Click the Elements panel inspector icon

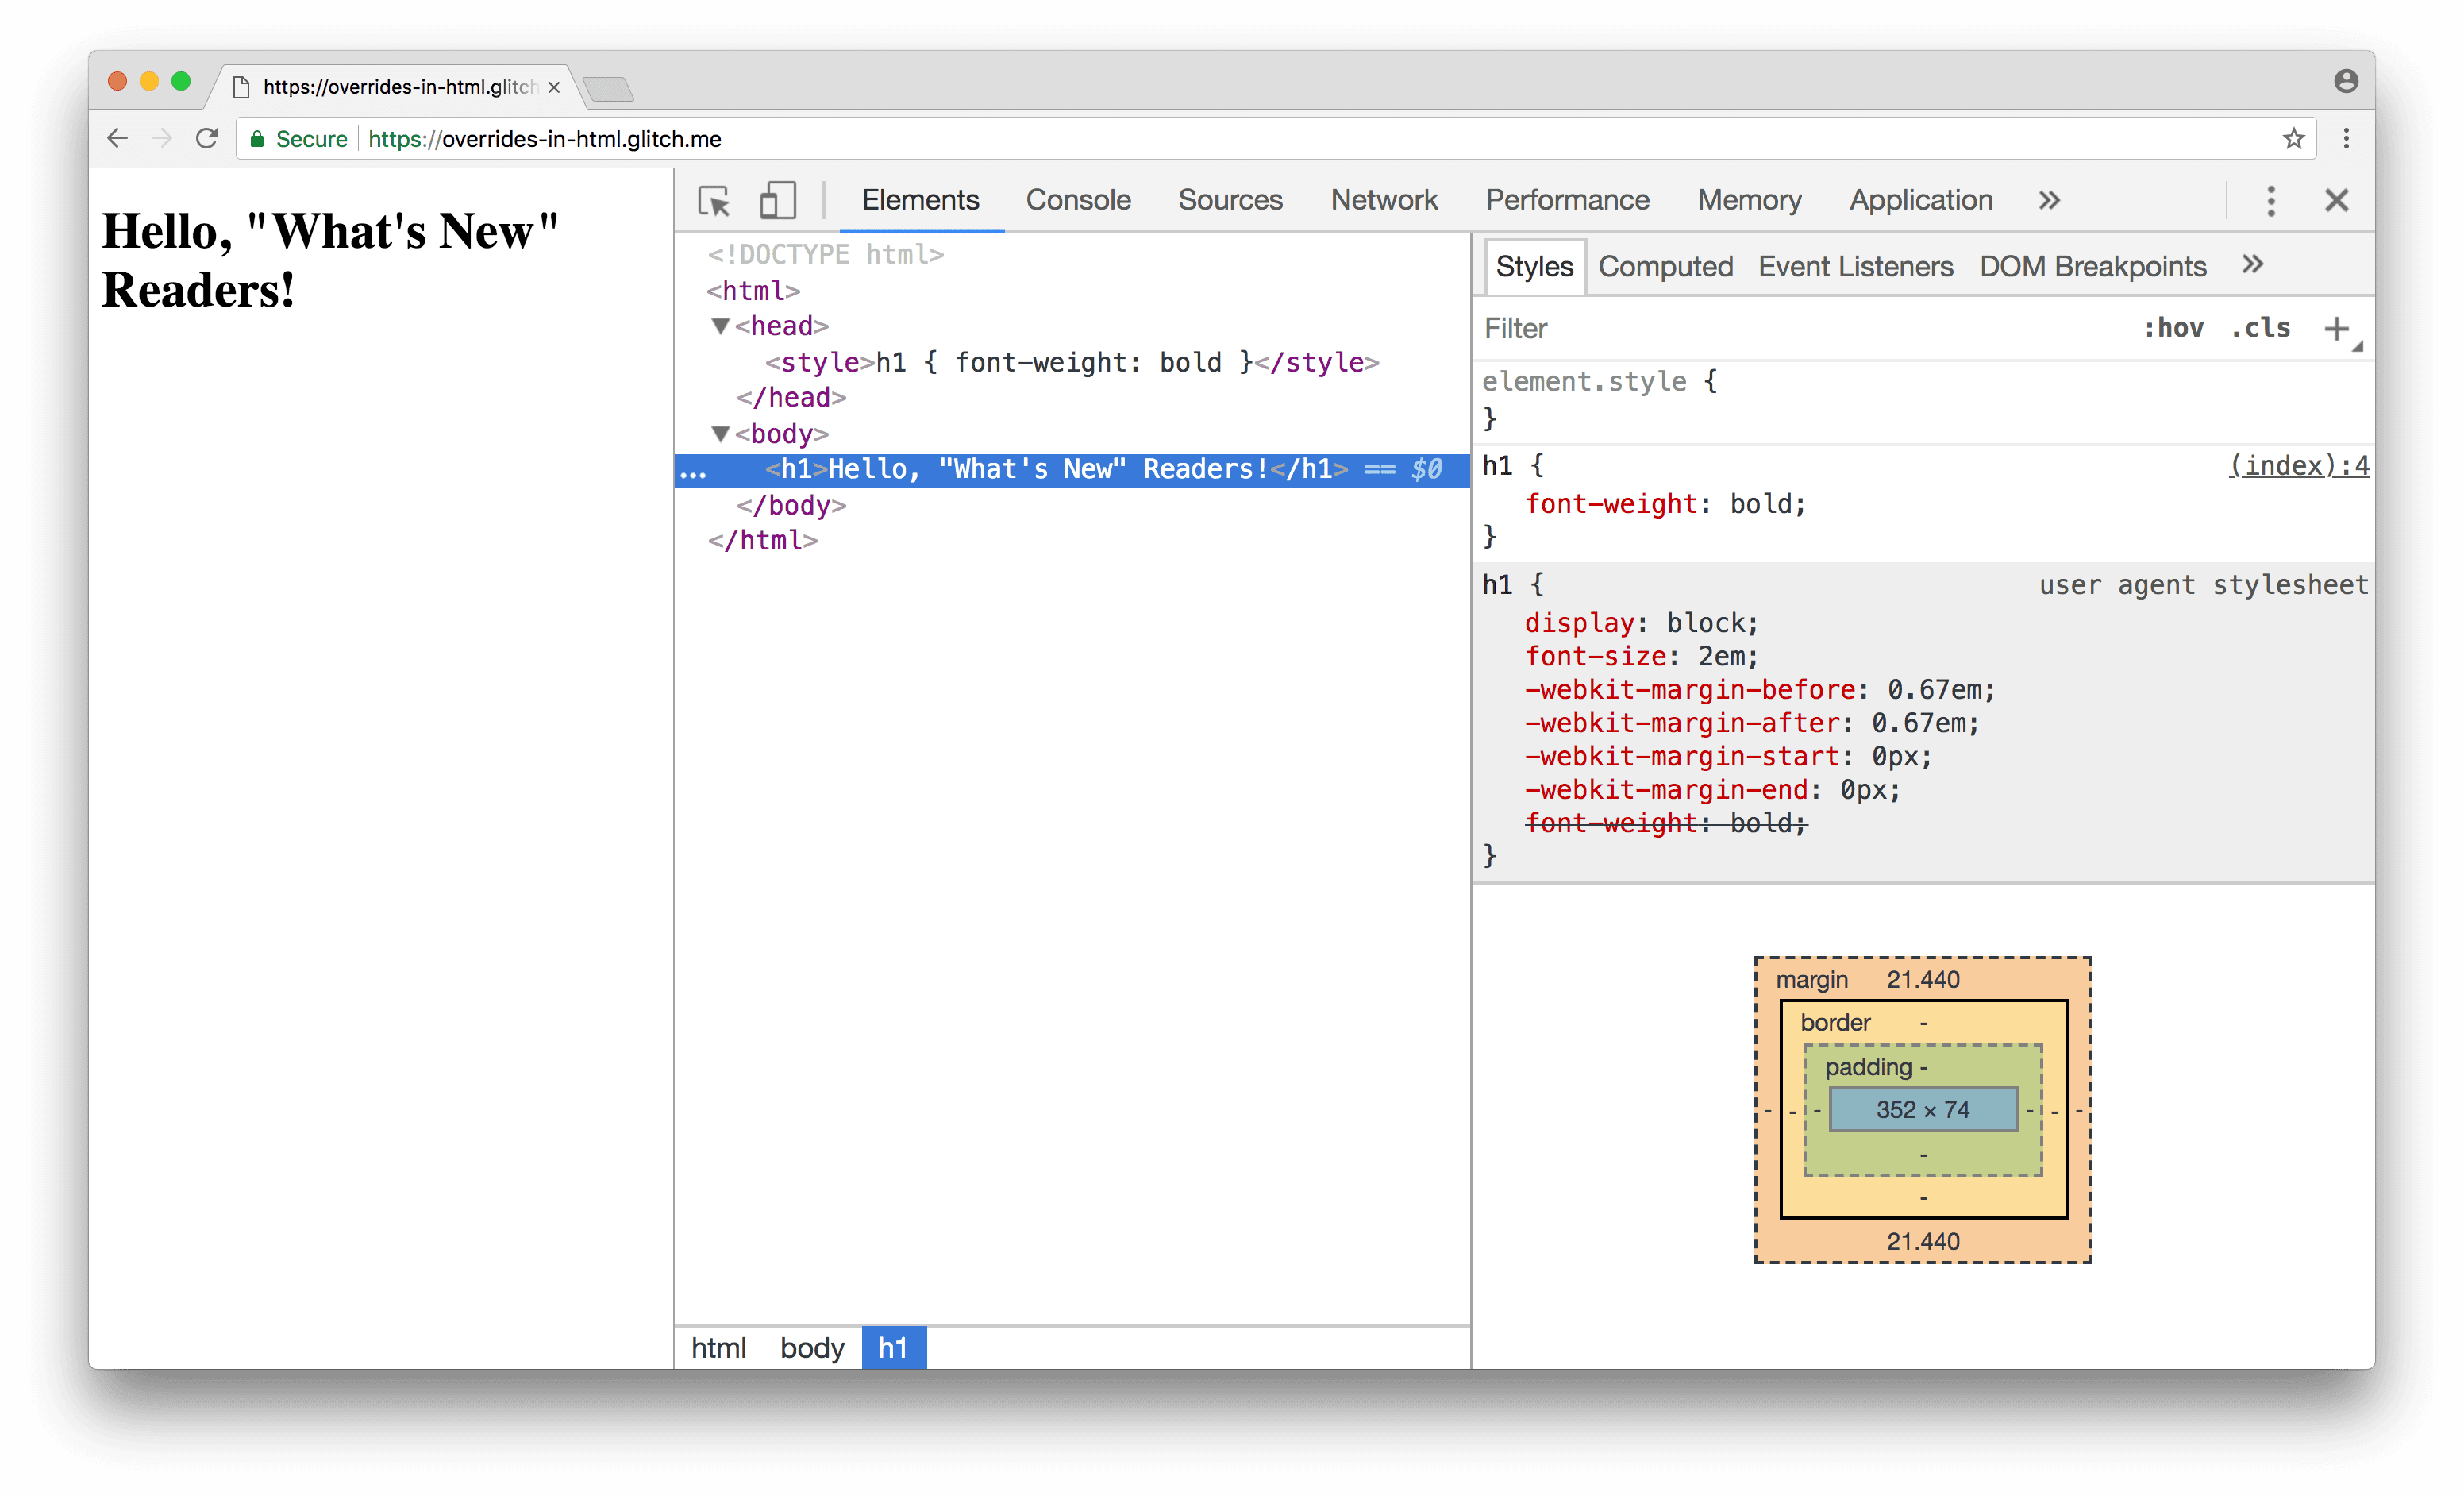click(713, 199)
